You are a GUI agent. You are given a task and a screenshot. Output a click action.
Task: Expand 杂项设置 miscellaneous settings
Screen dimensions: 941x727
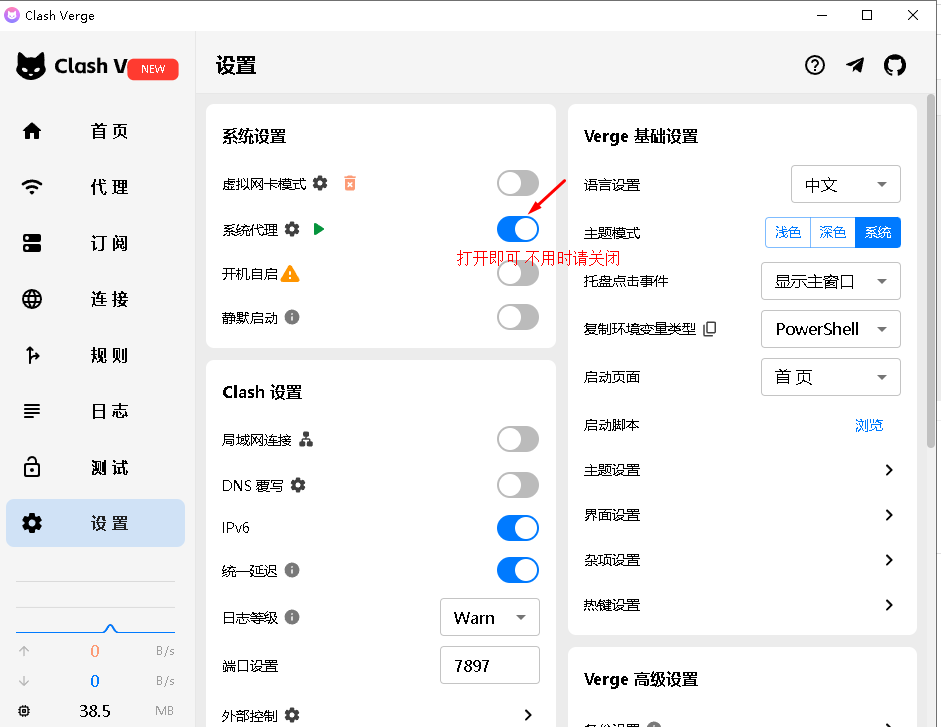pos(742,560)
